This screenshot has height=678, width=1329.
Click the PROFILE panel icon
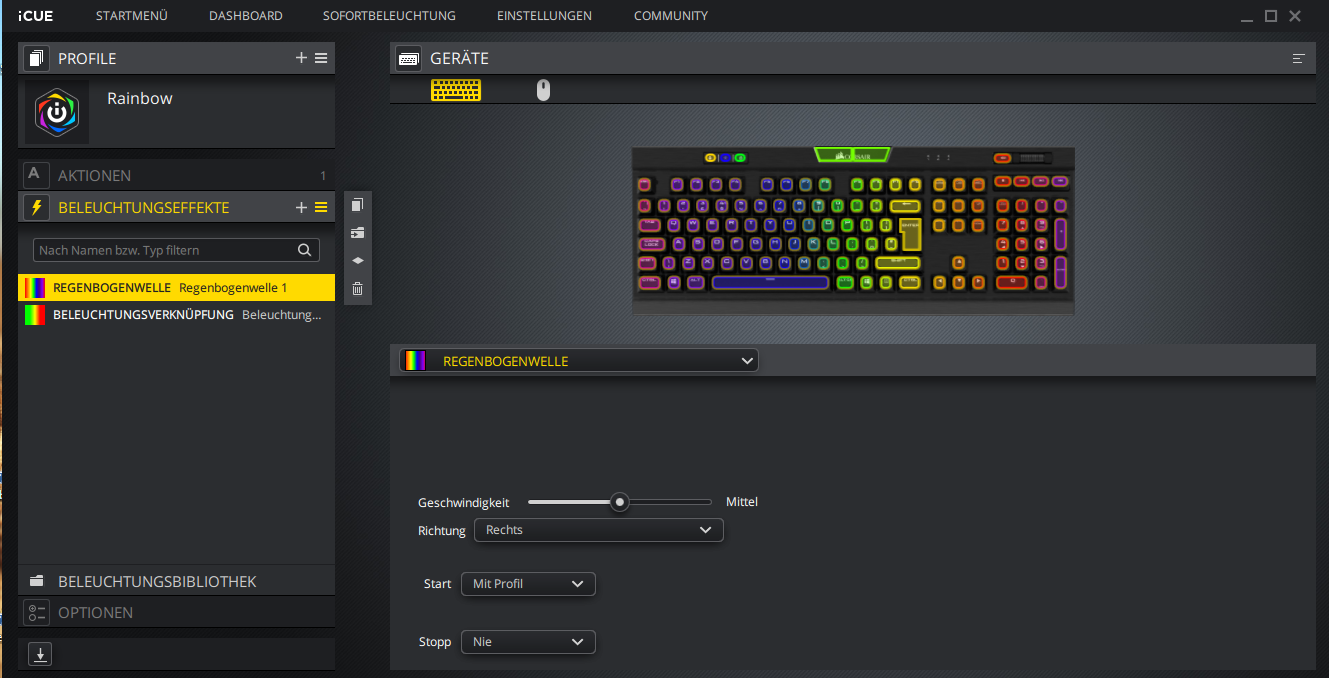click(37, 58)
